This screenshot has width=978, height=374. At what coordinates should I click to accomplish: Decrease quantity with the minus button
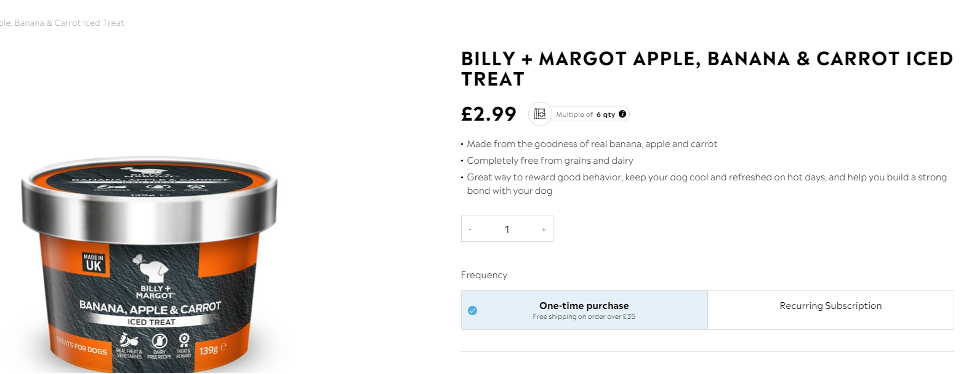point(470,229)
